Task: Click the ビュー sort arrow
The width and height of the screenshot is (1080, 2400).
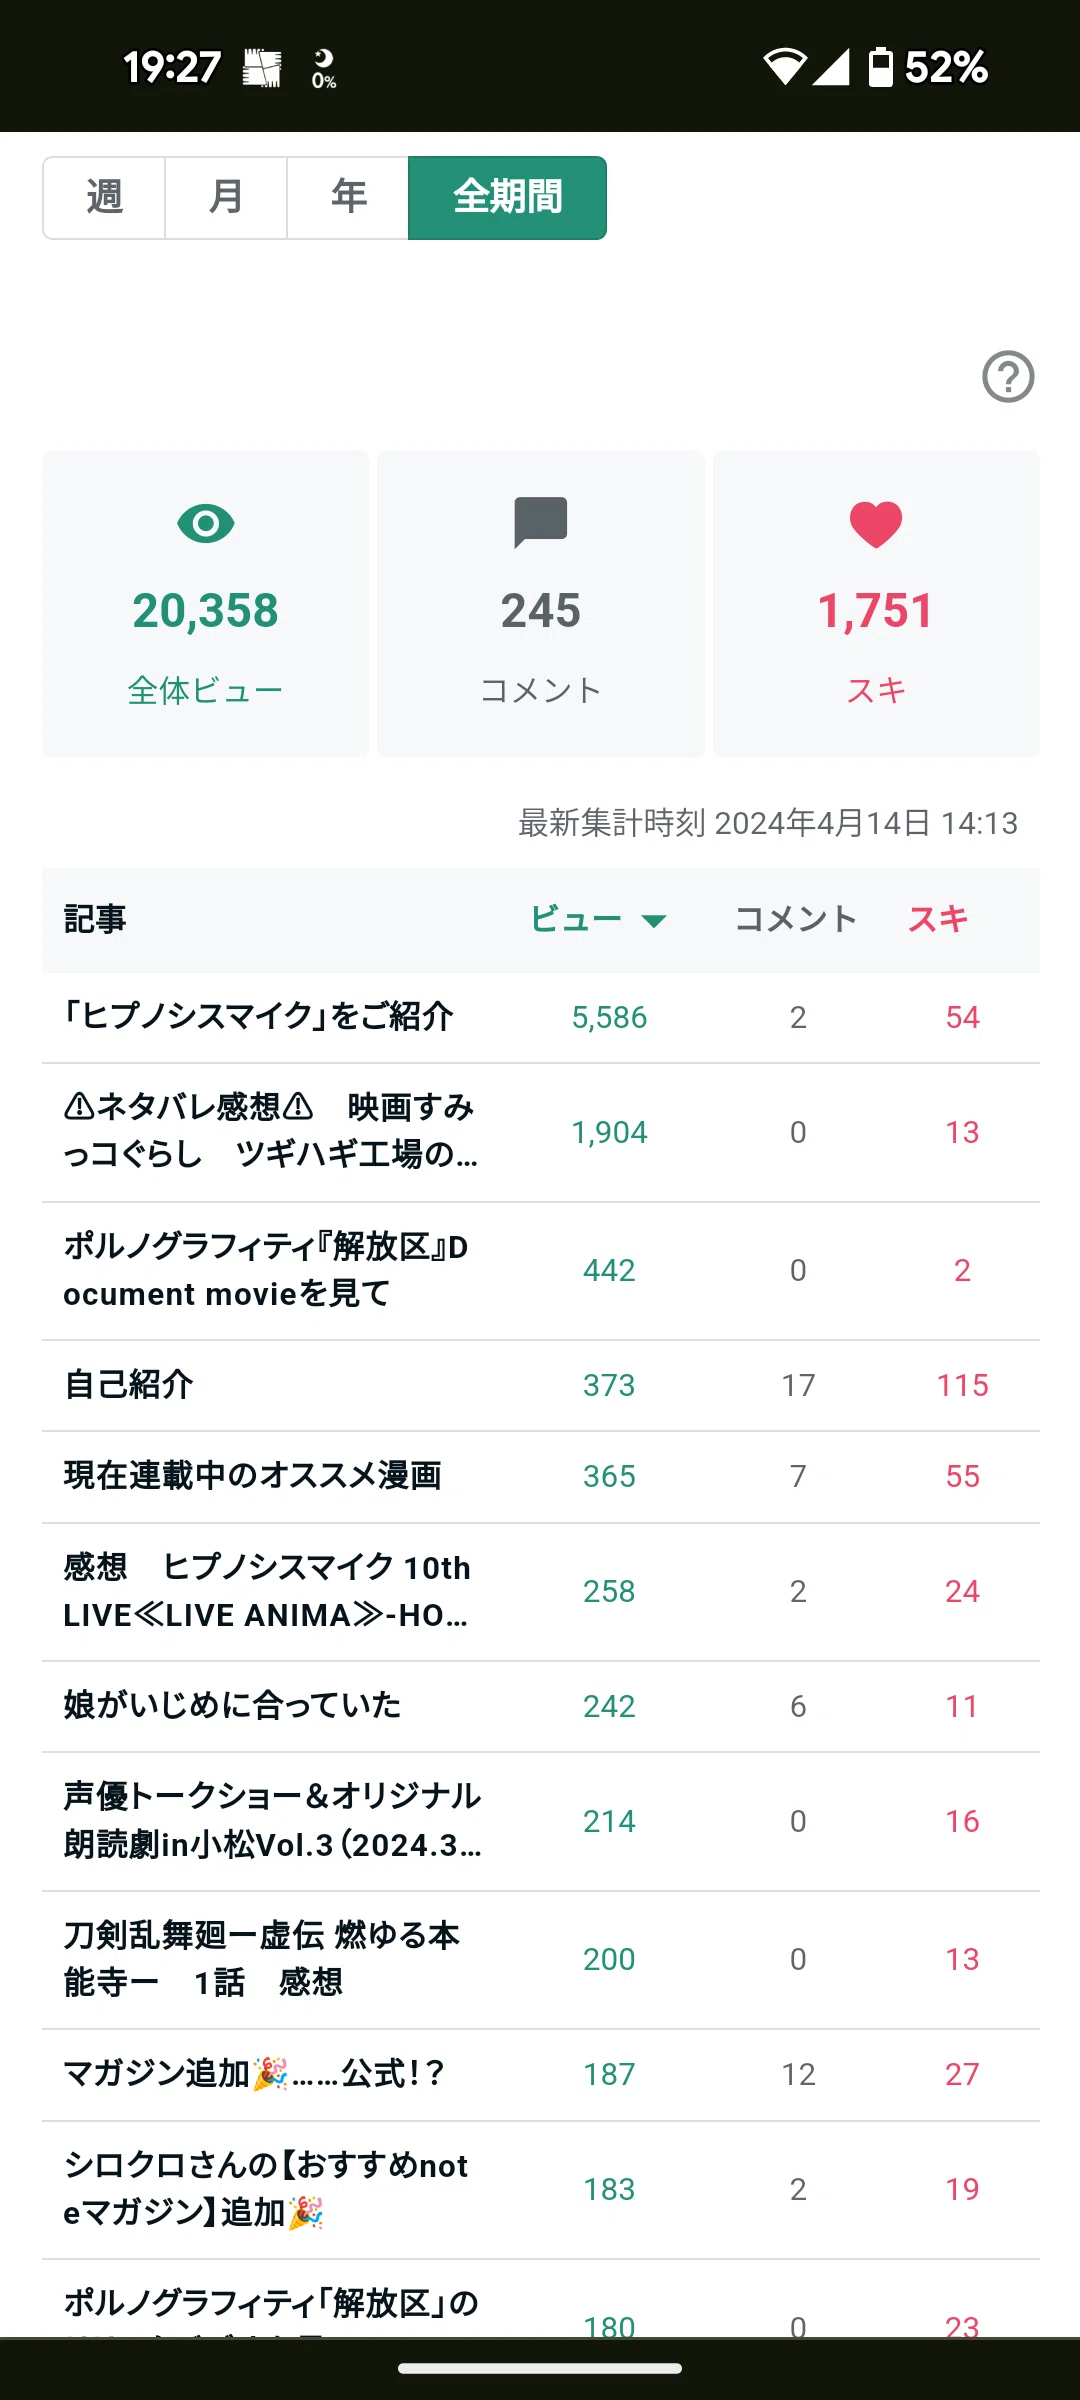Action: (x=654, y=921)
